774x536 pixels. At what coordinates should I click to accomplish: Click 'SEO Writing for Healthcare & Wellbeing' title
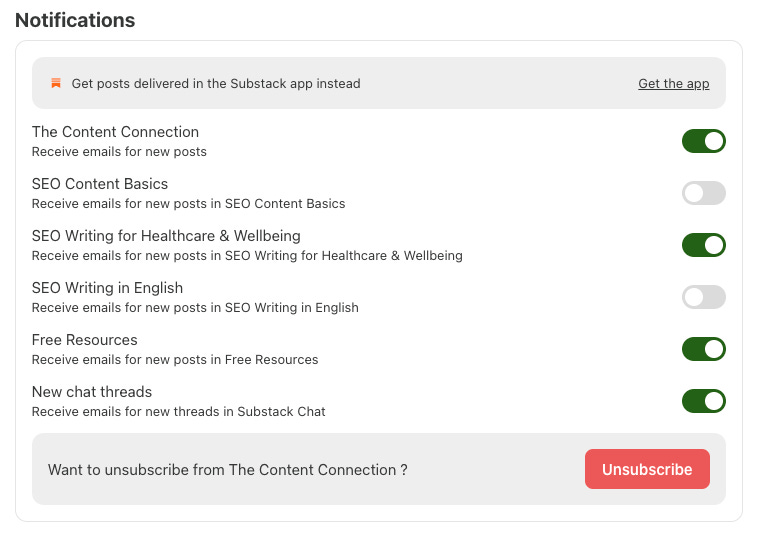coord(166,236)
